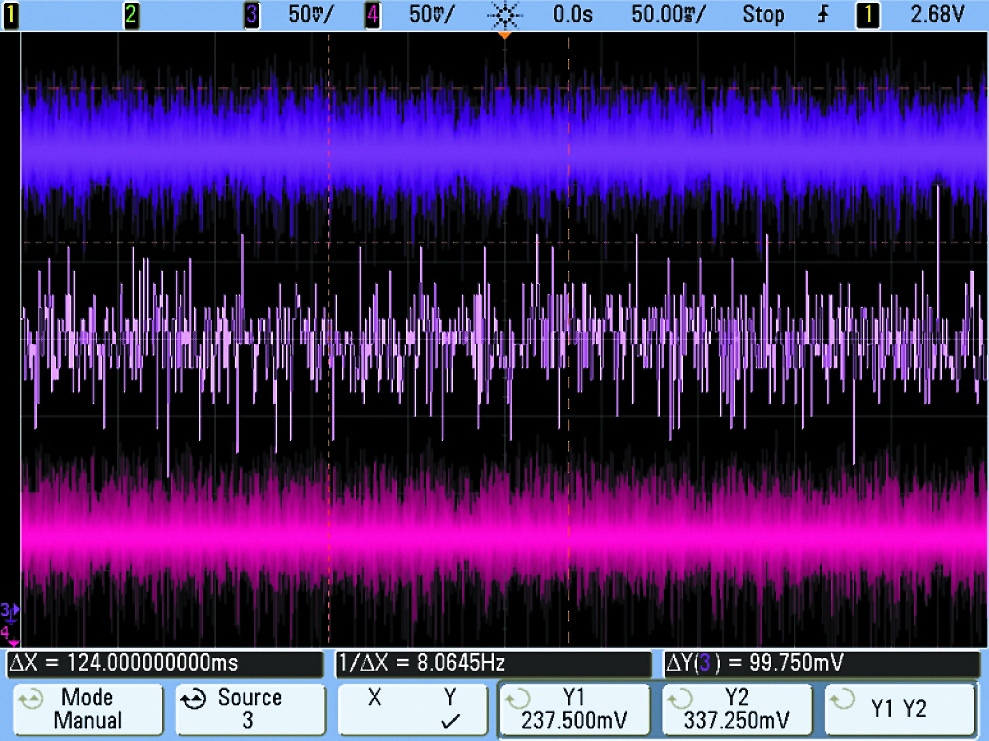Select the combined Y1 Y2 softkey

click(899, 709)
